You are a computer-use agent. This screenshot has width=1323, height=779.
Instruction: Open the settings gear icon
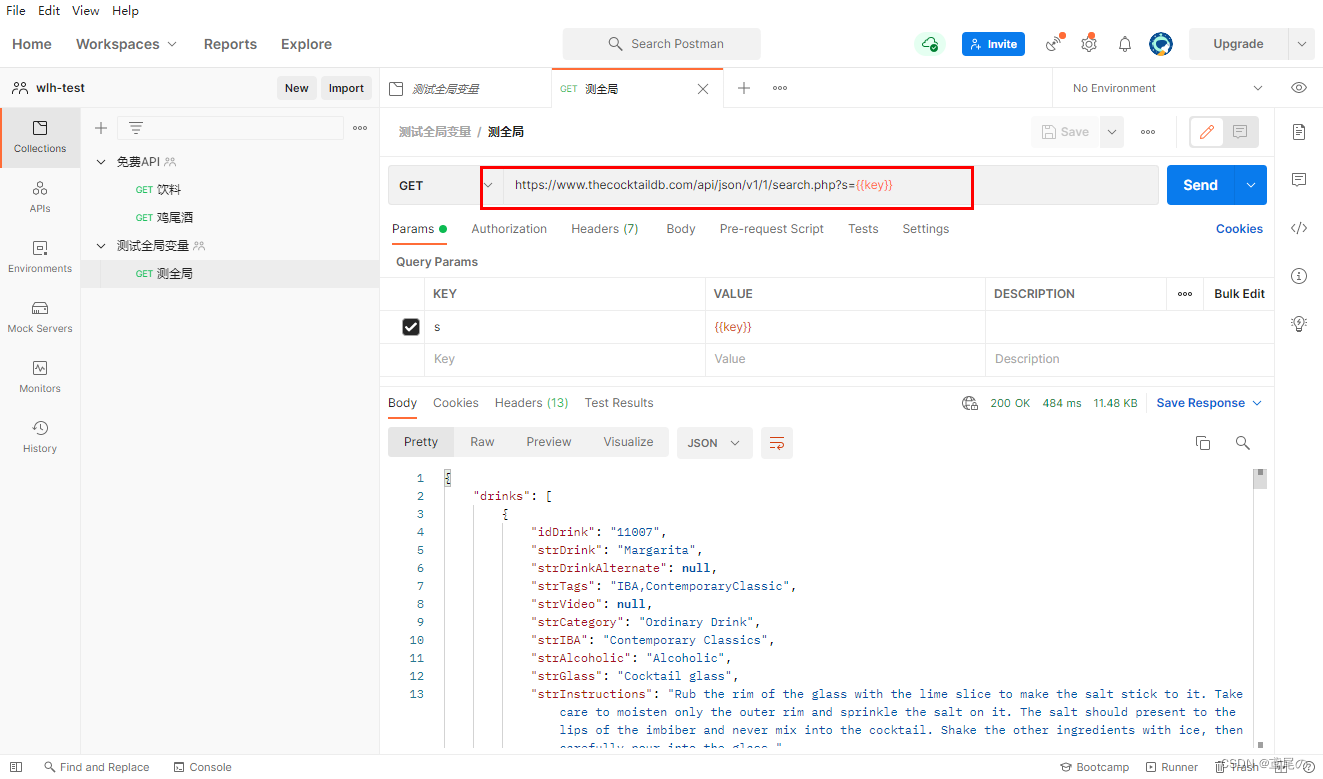coord(1089,44)
